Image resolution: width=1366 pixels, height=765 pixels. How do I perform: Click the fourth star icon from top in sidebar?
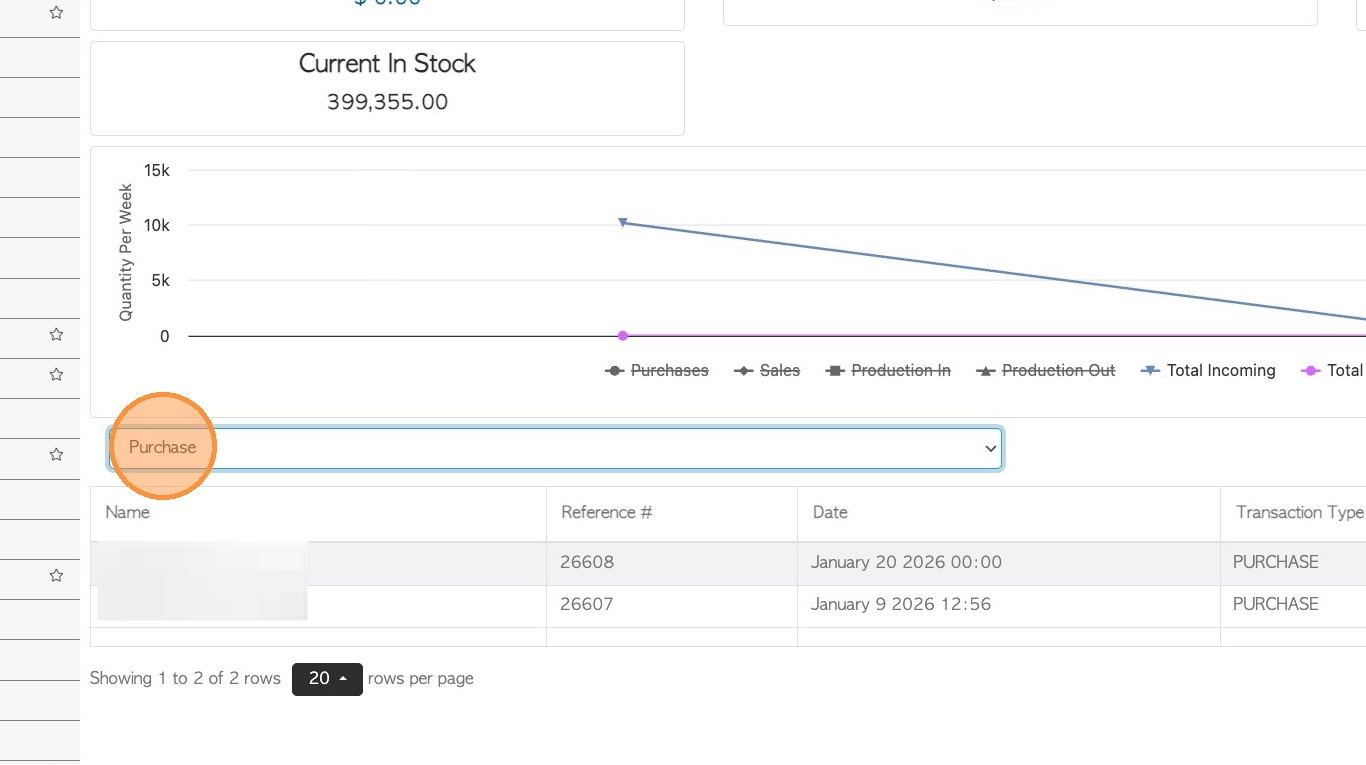click(x=56, y=454)
